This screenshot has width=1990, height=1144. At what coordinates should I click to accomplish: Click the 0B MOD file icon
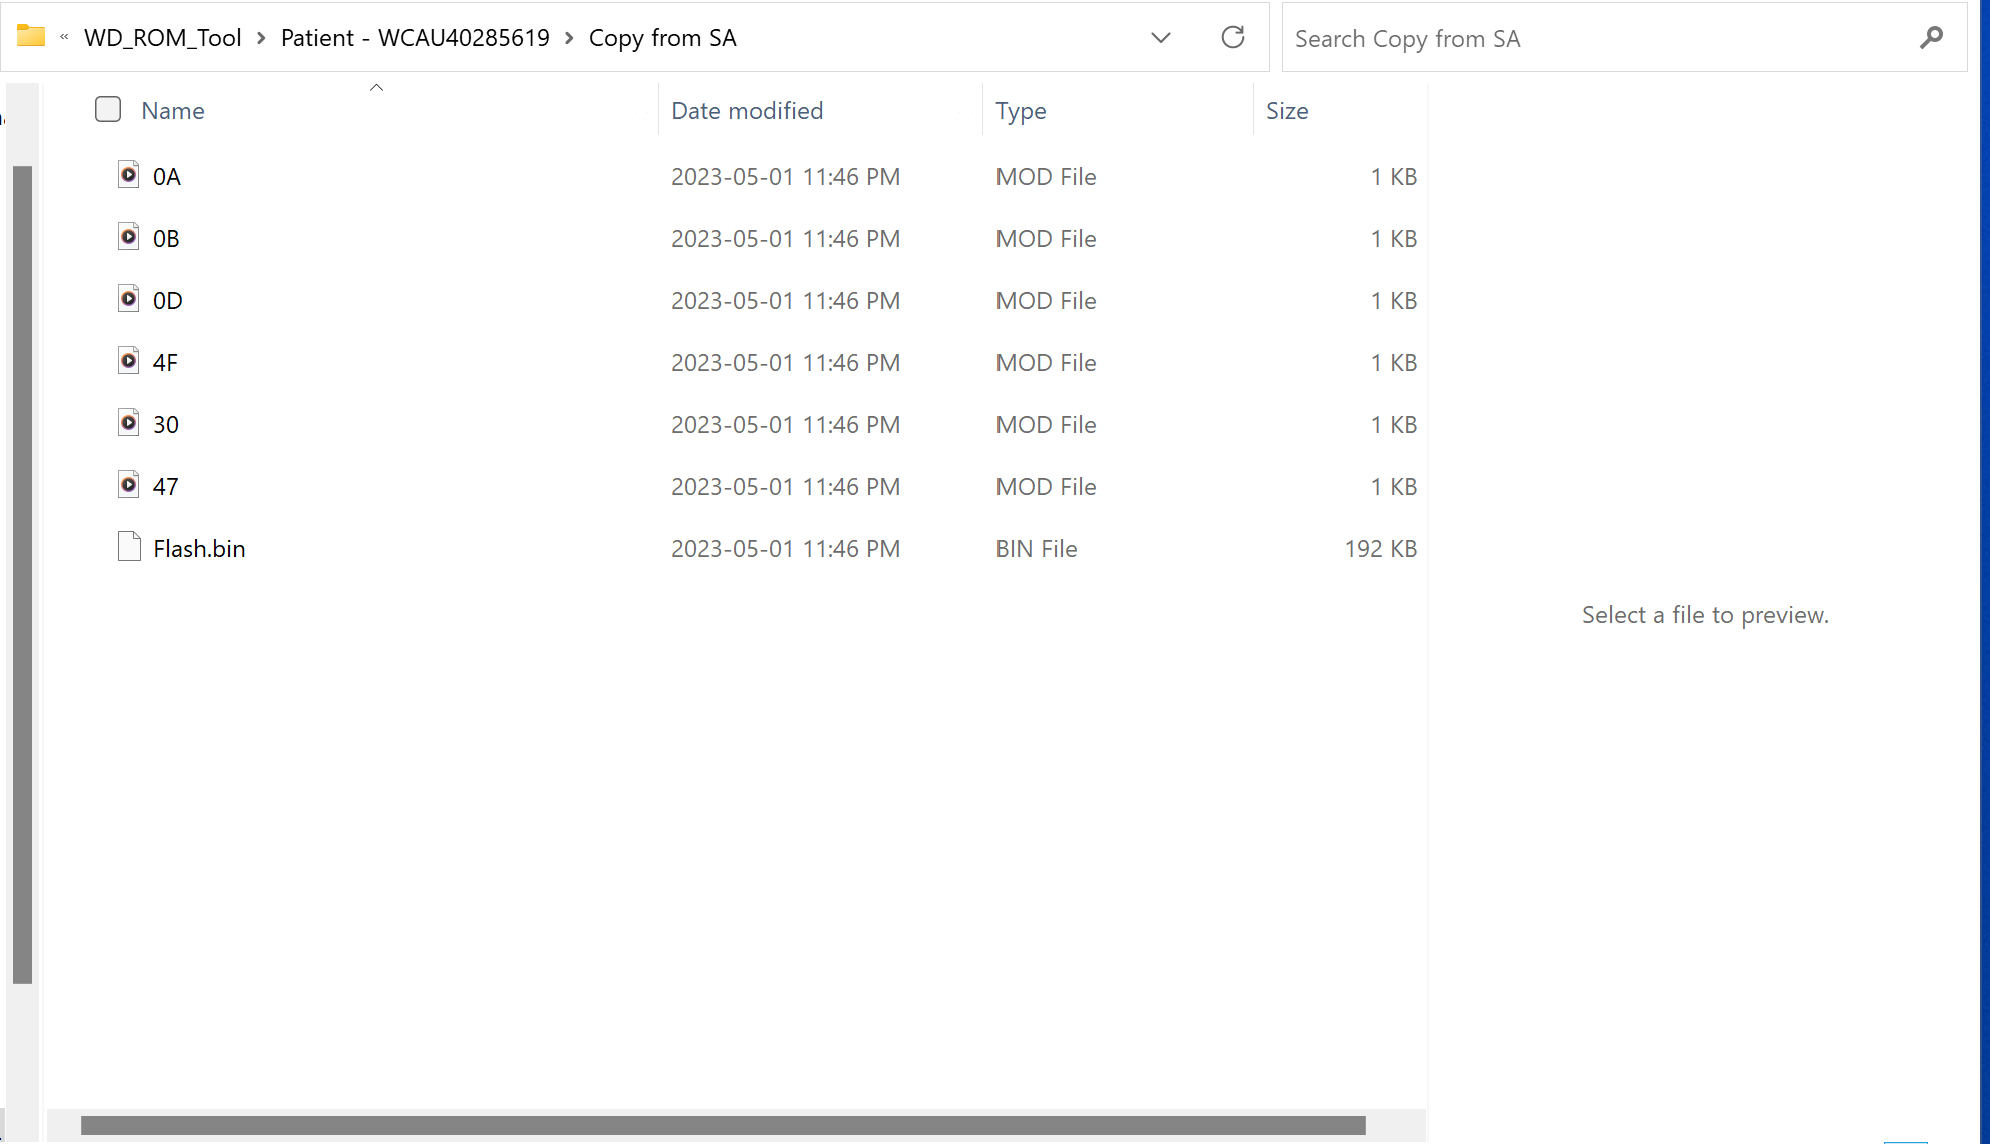coord(129,237)
